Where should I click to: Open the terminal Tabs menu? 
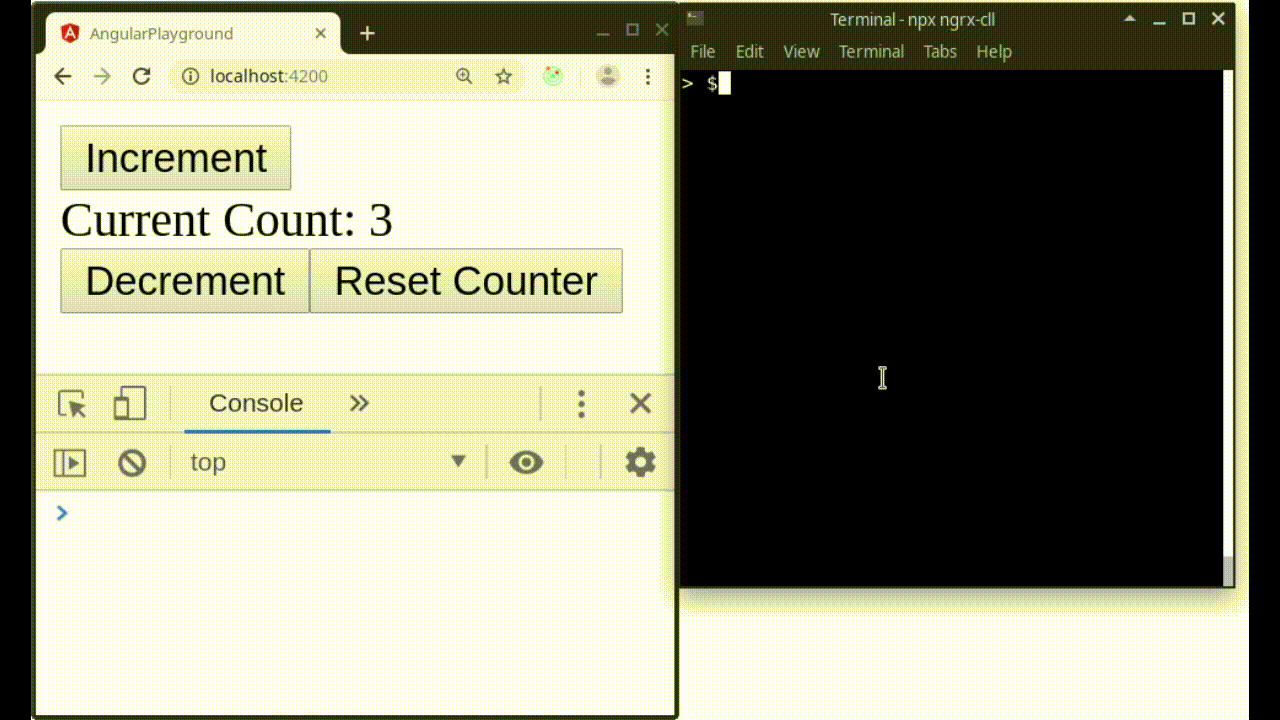pos(940,52)
